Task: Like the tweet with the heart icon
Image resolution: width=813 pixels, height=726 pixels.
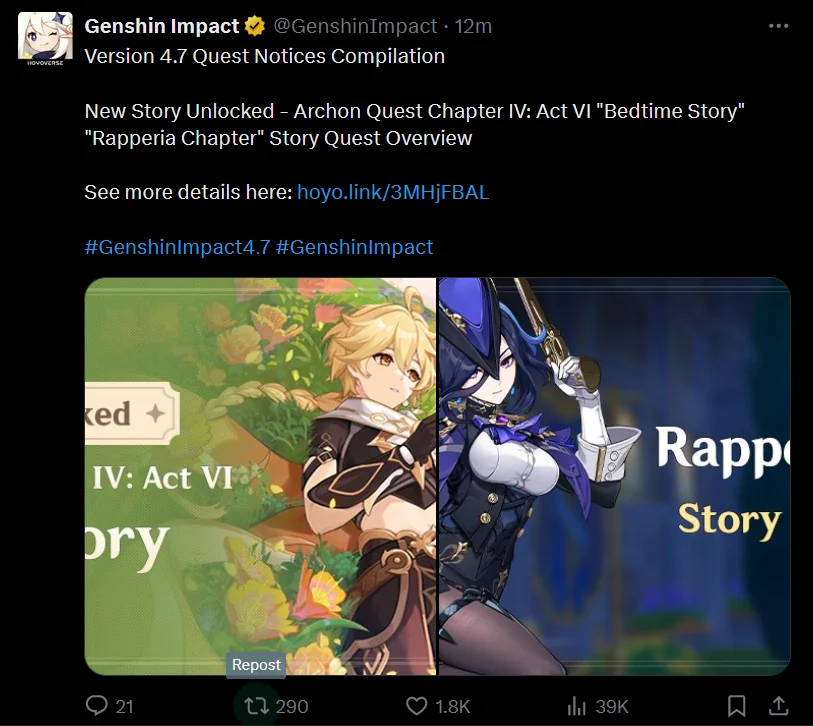Action: pos(416,706)
